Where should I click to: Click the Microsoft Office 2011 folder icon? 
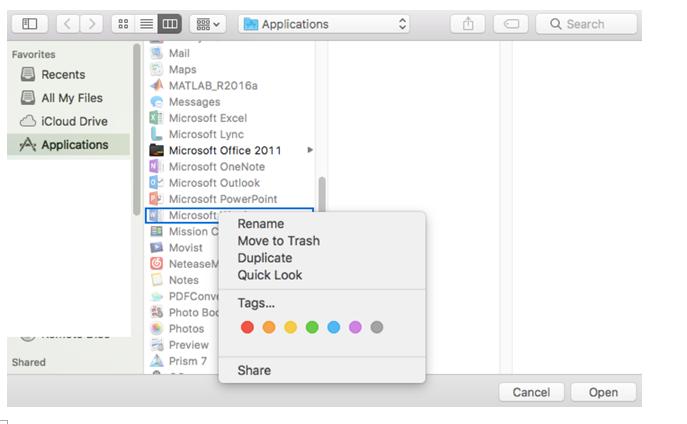[156, 150]
